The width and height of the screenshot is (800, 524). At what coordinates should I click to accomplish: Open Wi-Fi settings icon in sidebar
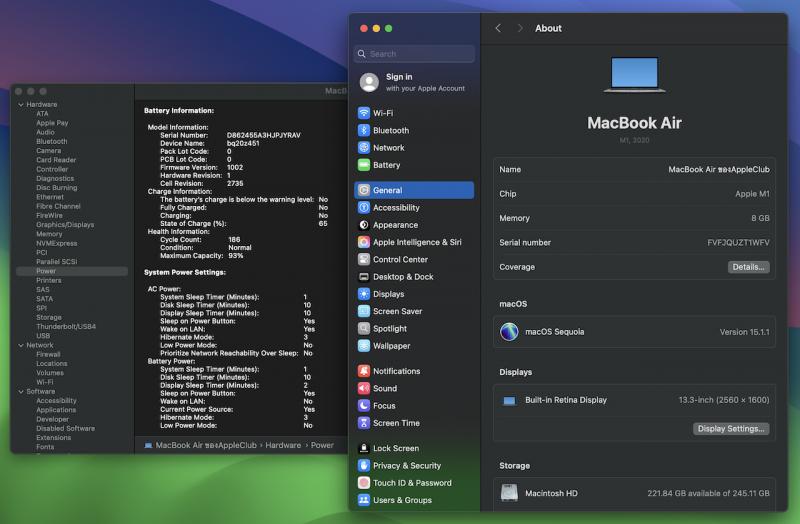(364, 113)
